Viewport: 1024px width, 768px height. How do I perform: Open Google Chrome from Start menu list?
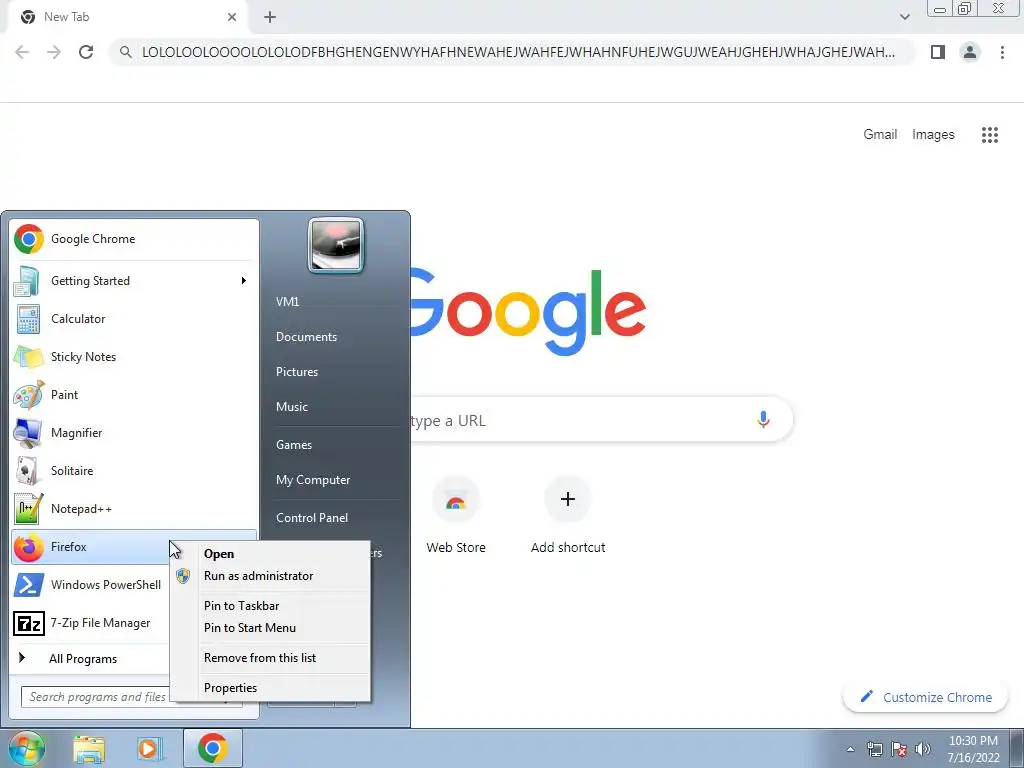point(133,239)
